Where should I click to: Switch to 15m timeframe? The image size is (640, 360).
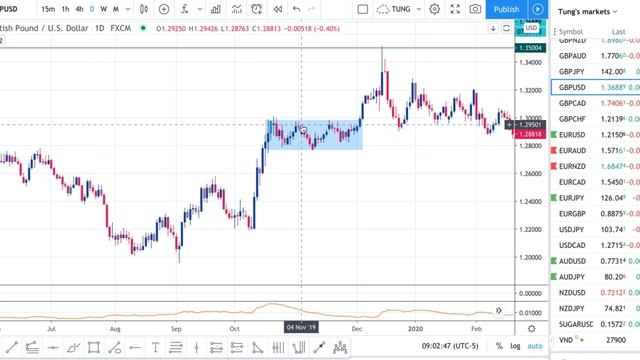point(48,9)
